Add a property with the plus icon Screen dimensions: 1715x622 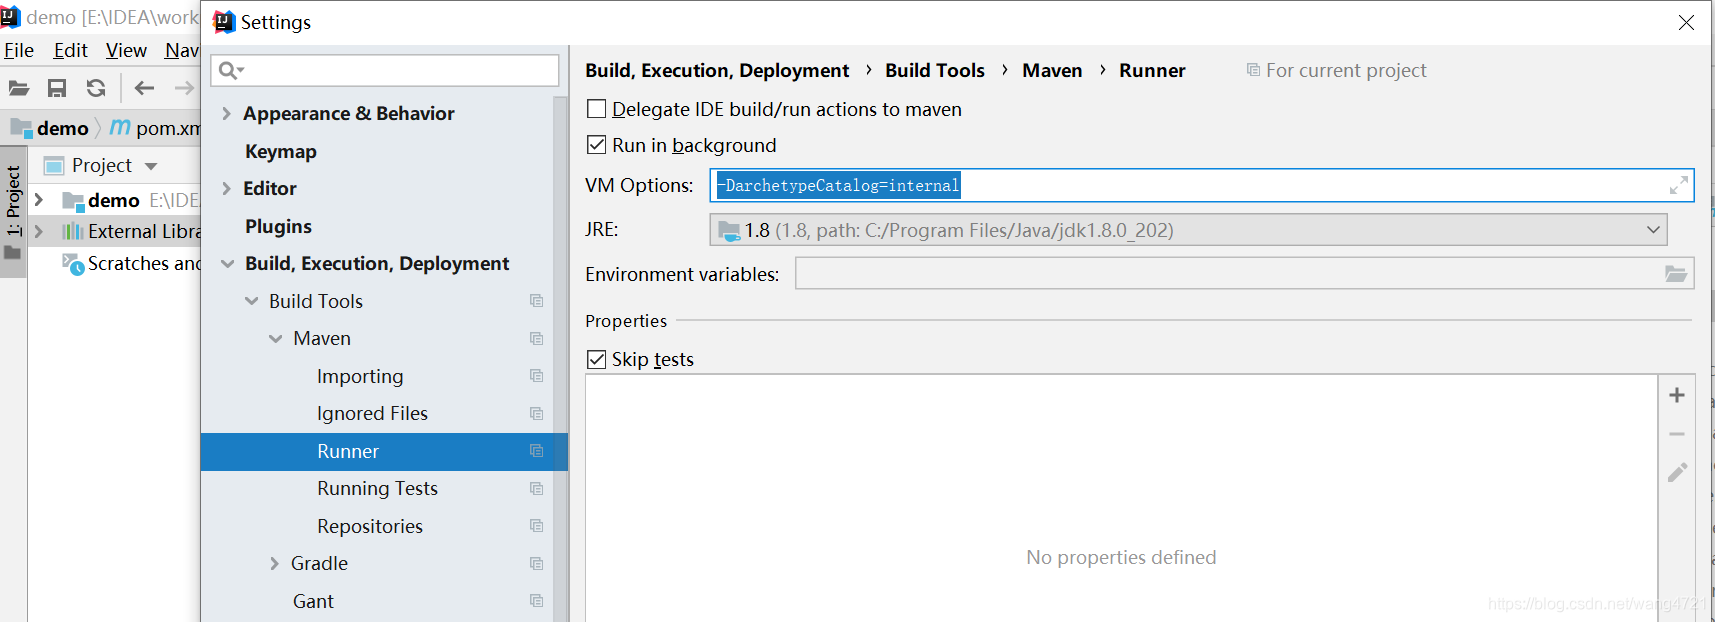tap(1677, 395)
